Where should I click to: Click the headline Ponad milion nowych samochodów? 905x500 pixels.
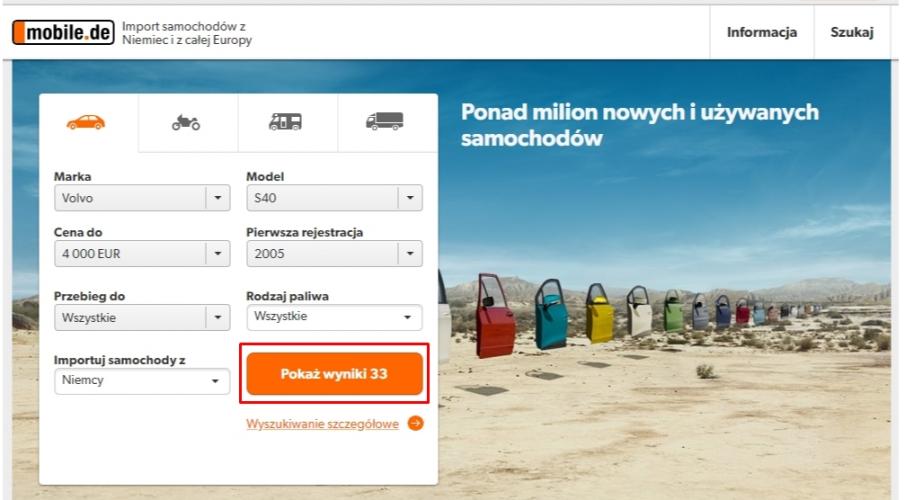pos(640,125)
